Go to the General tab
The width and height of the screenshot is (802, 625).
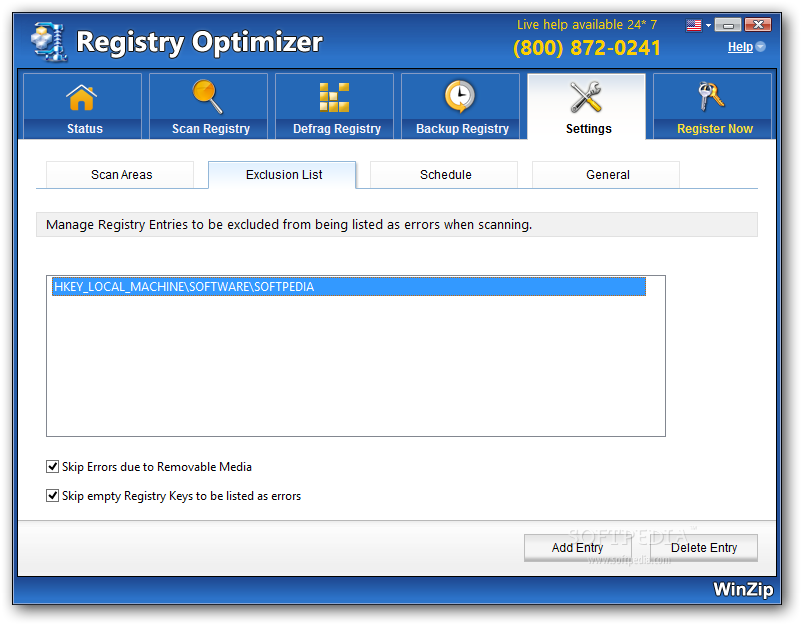606,175
